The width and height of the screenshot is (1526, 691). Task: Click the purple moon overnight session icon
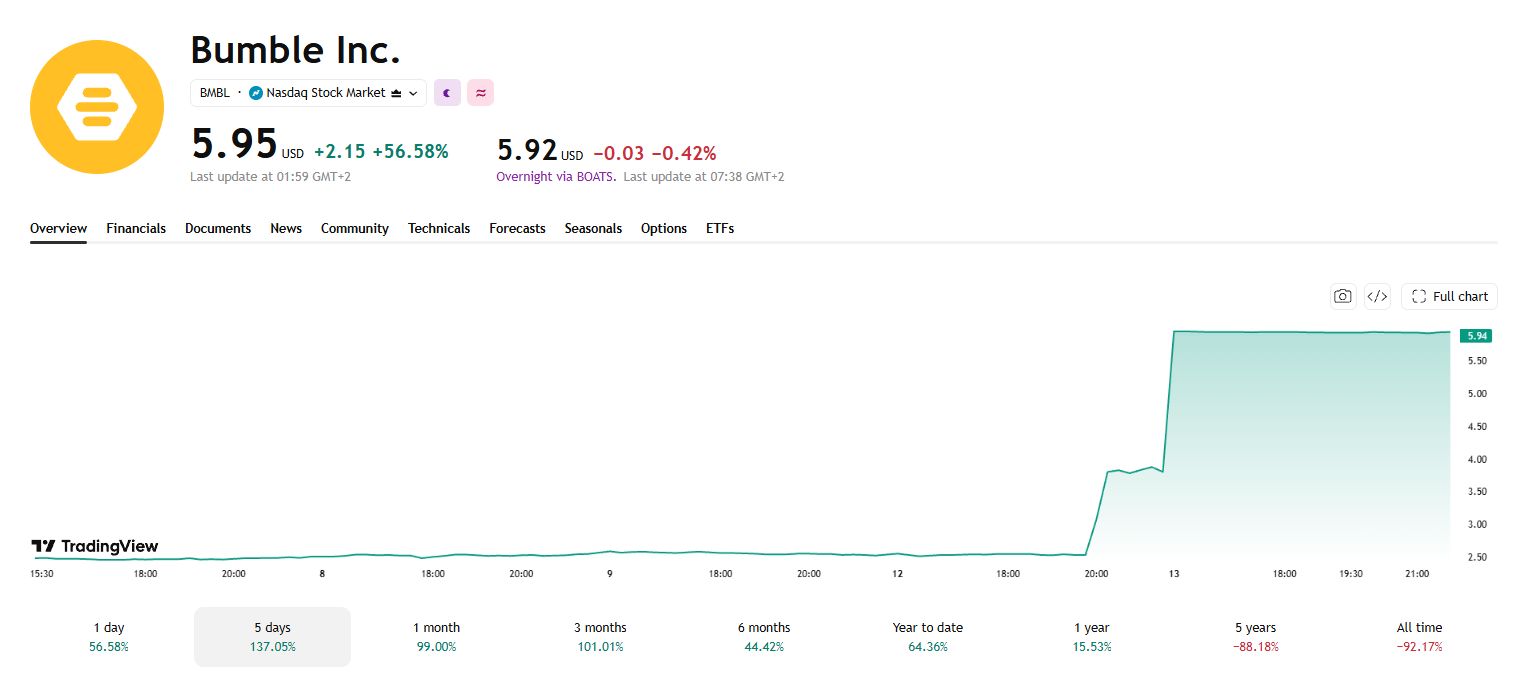[x=447, y=93]
